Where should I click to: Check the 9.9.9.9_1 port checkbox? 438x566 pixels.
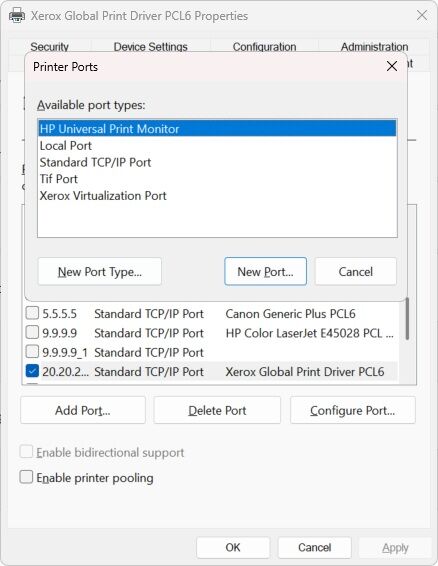(x=32, y=352)
